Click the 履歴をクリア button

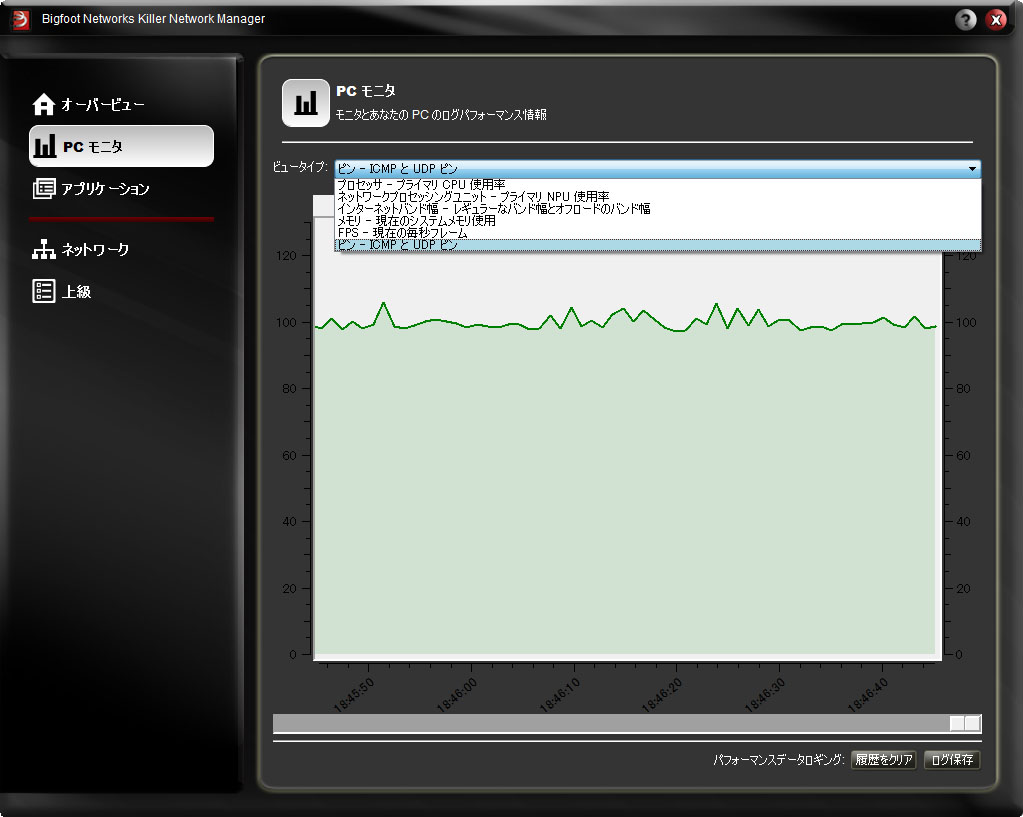pos(883,760)
